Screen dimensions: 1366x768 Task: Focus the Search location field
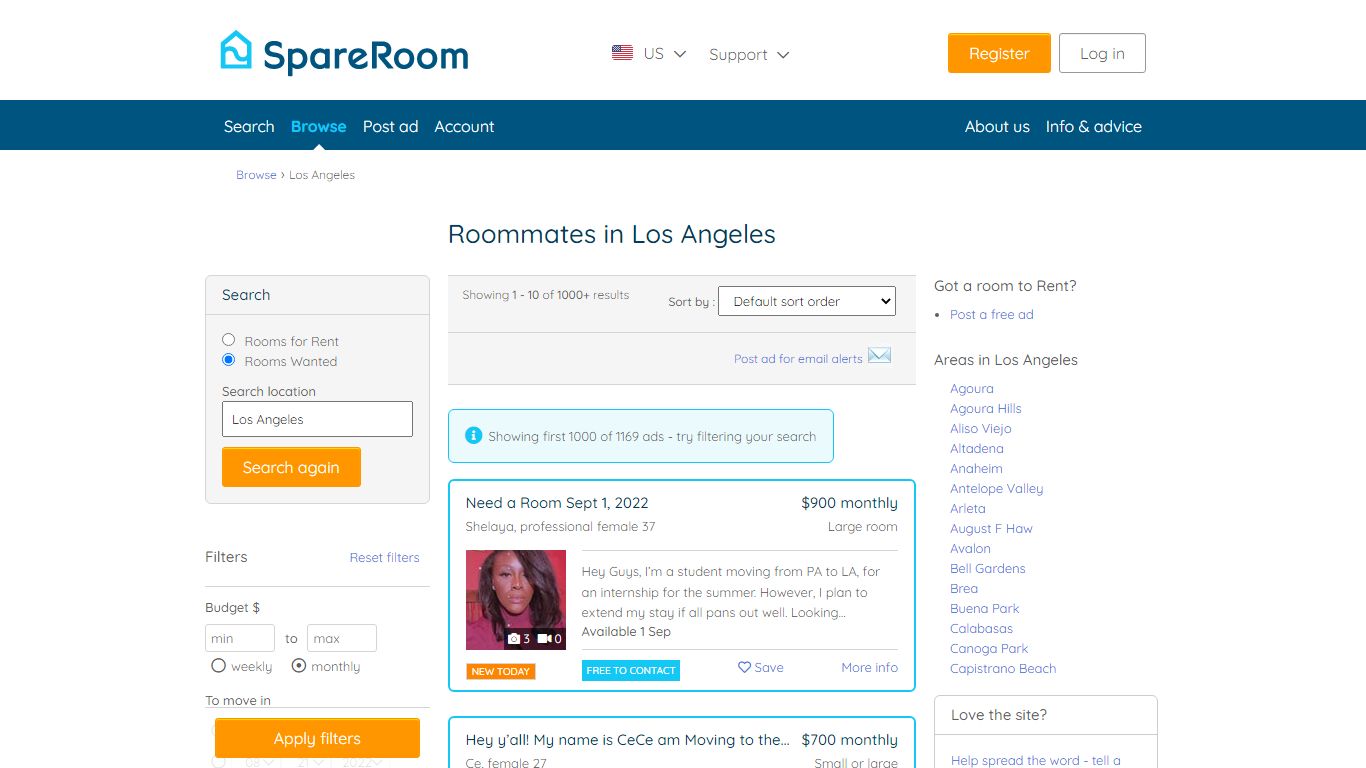point(317,419)
